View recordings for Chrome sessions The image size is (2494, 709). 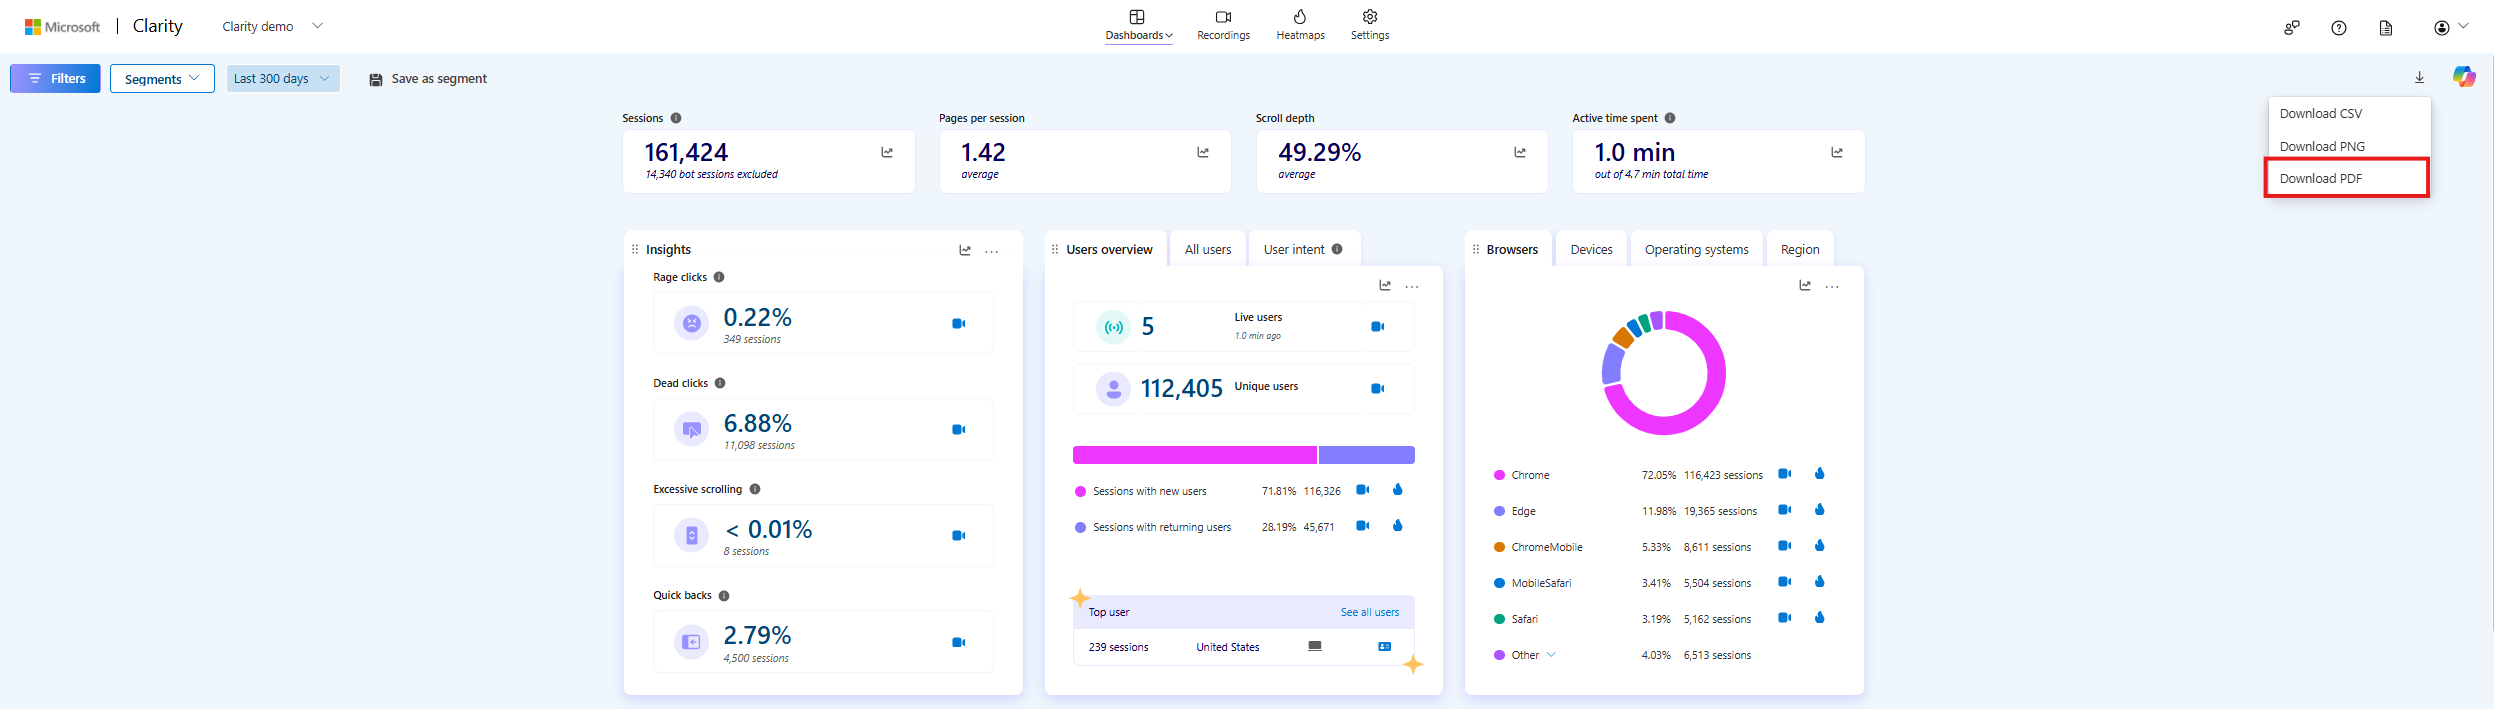coord(1784,473)
